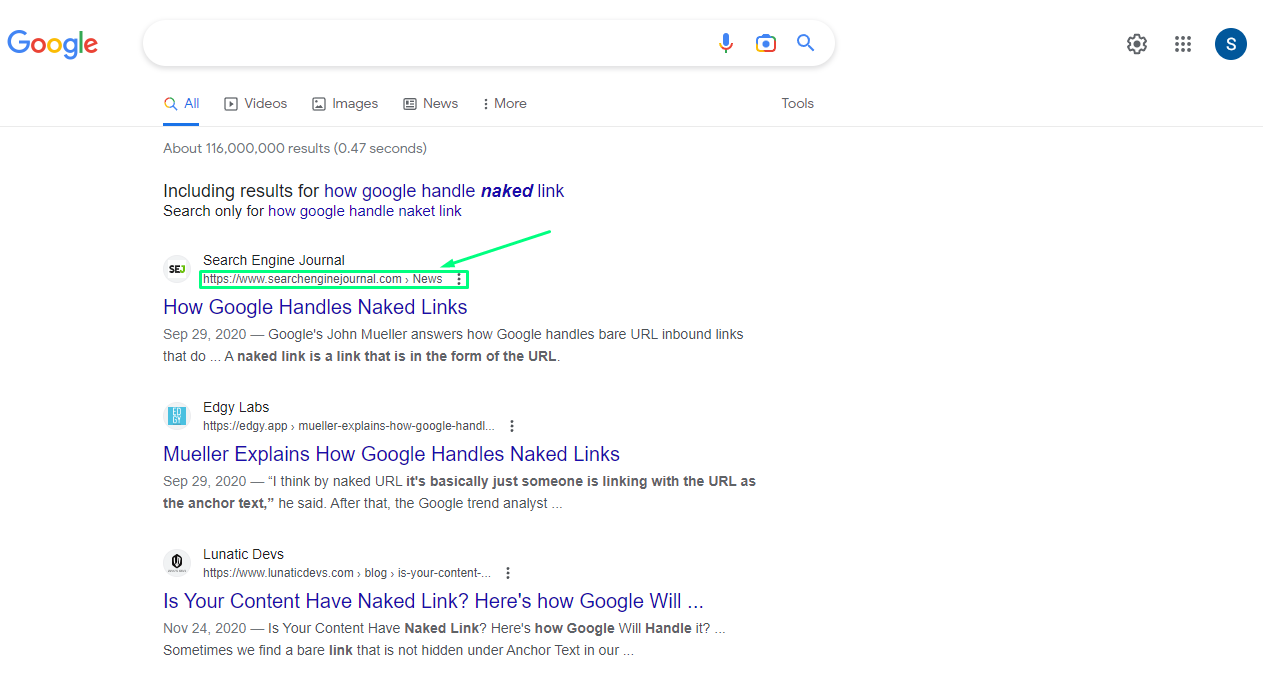Open the Settings gear icon
This screenshot has width=1263, height=688.
(1137, 44)
